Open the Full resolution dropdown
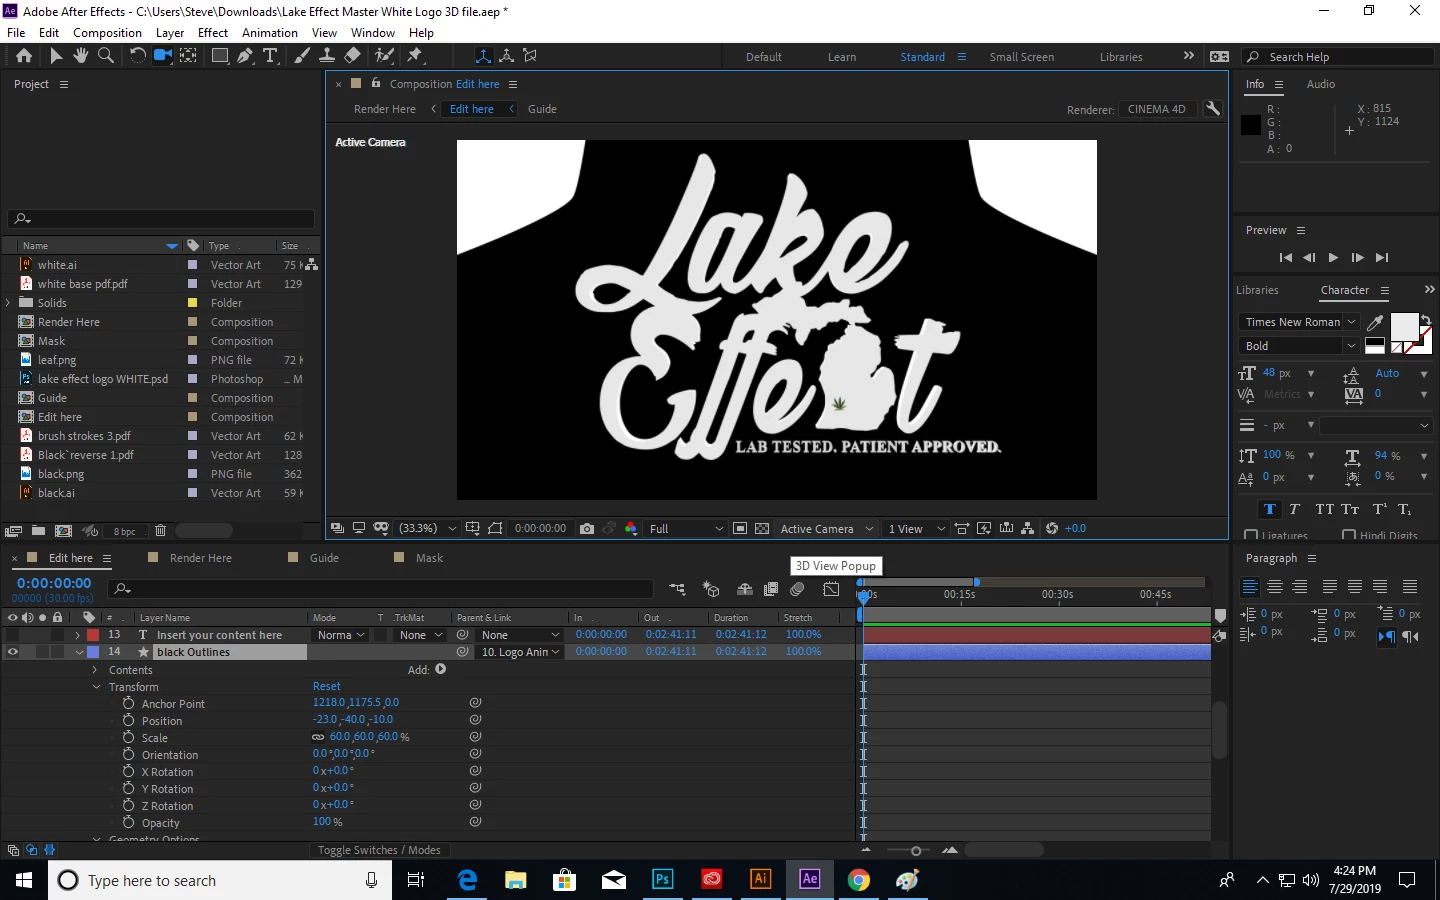This screenshot has width=1440, height=900. [686, 528]
